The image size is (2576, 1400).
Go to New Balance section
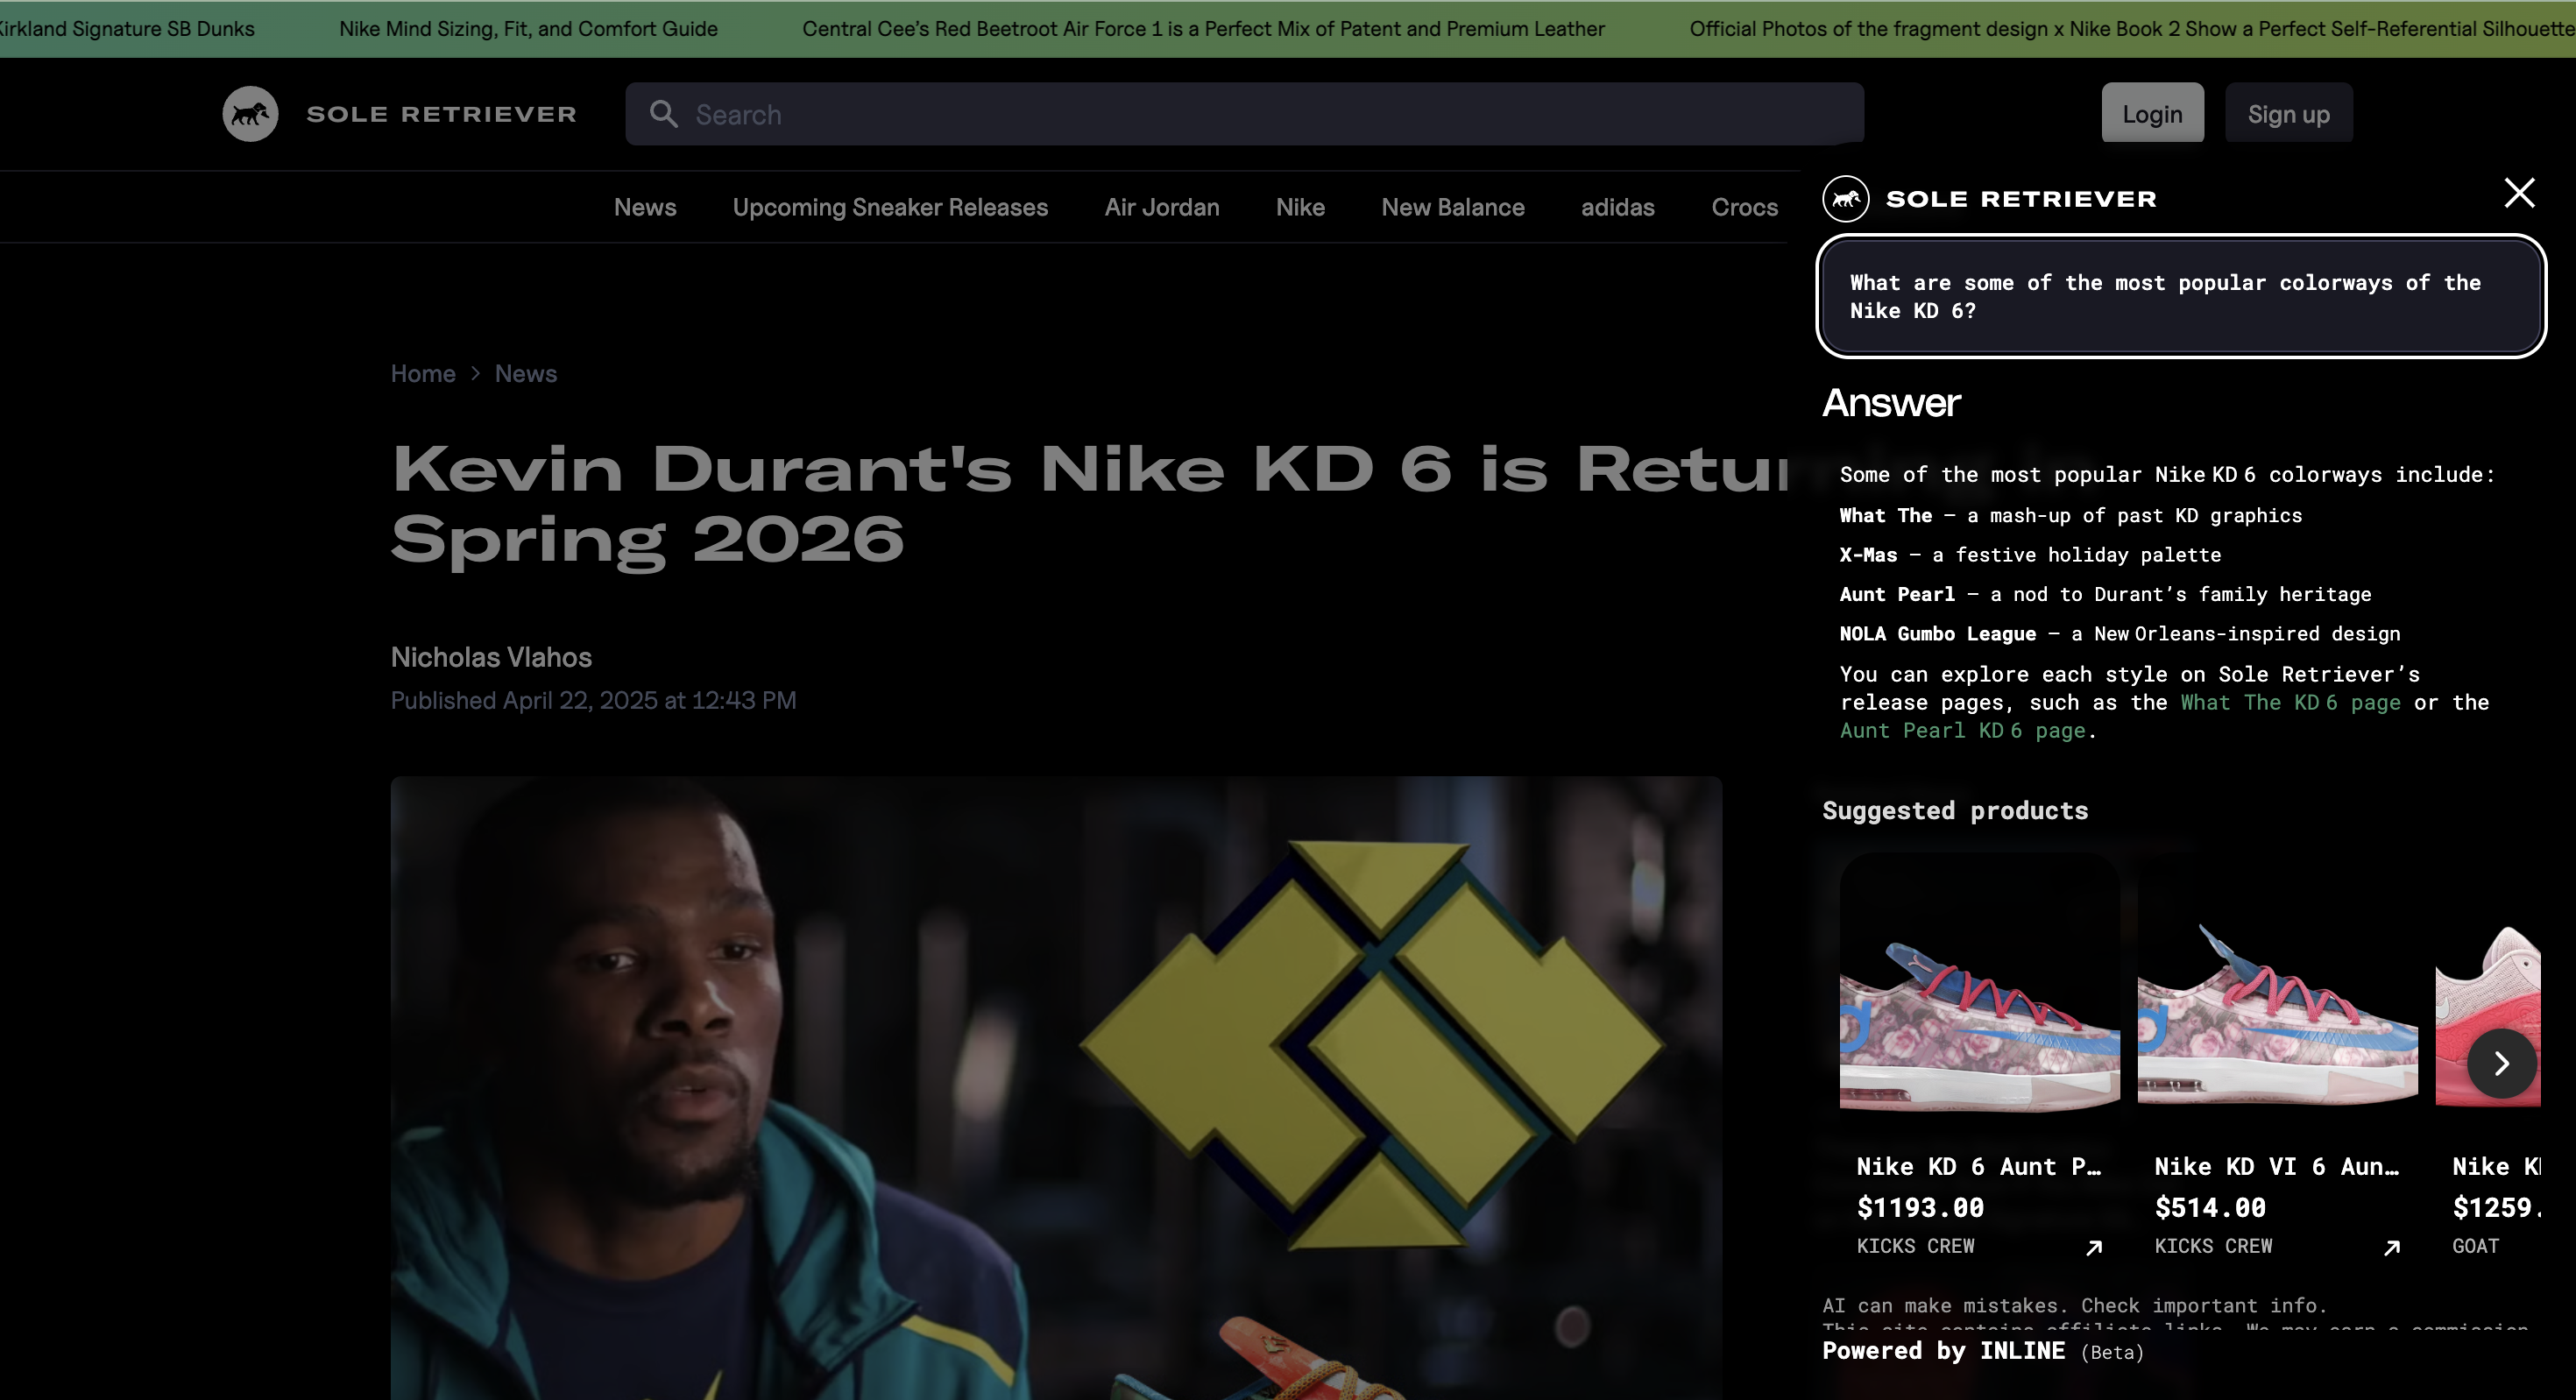point(1452,207)
